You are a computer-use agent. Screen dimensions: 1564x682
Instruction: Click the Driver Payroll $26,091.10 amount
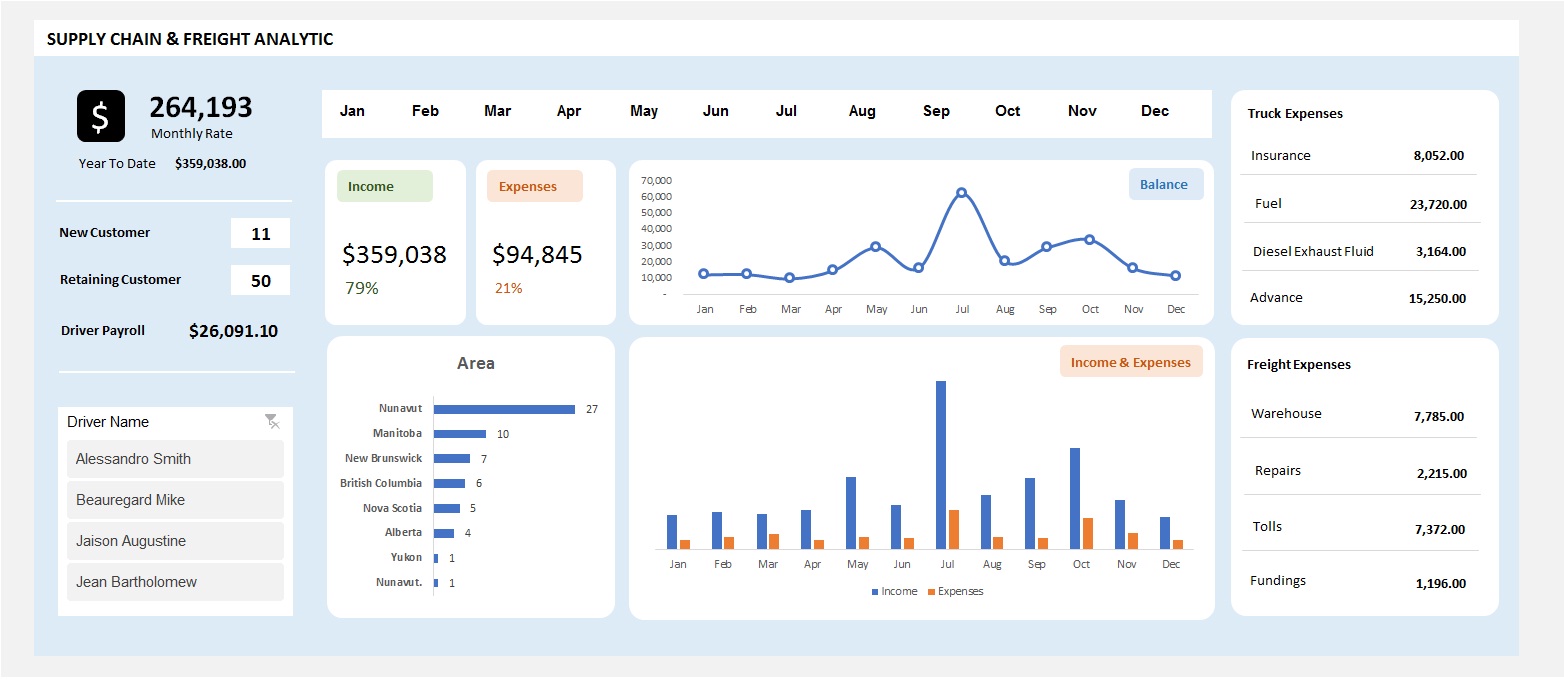pyautogui.click(x=233, y=331)
